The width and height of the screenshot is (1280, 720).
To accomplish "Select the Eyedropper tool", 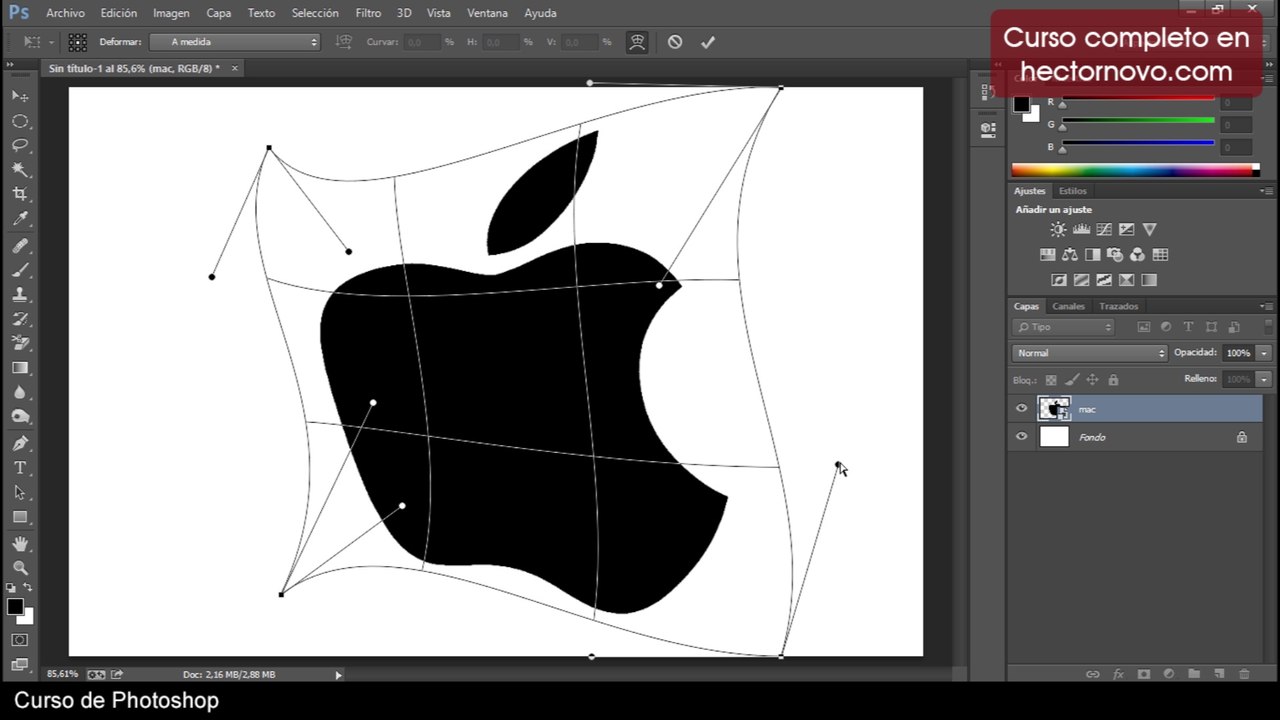I will click(20, 219).
